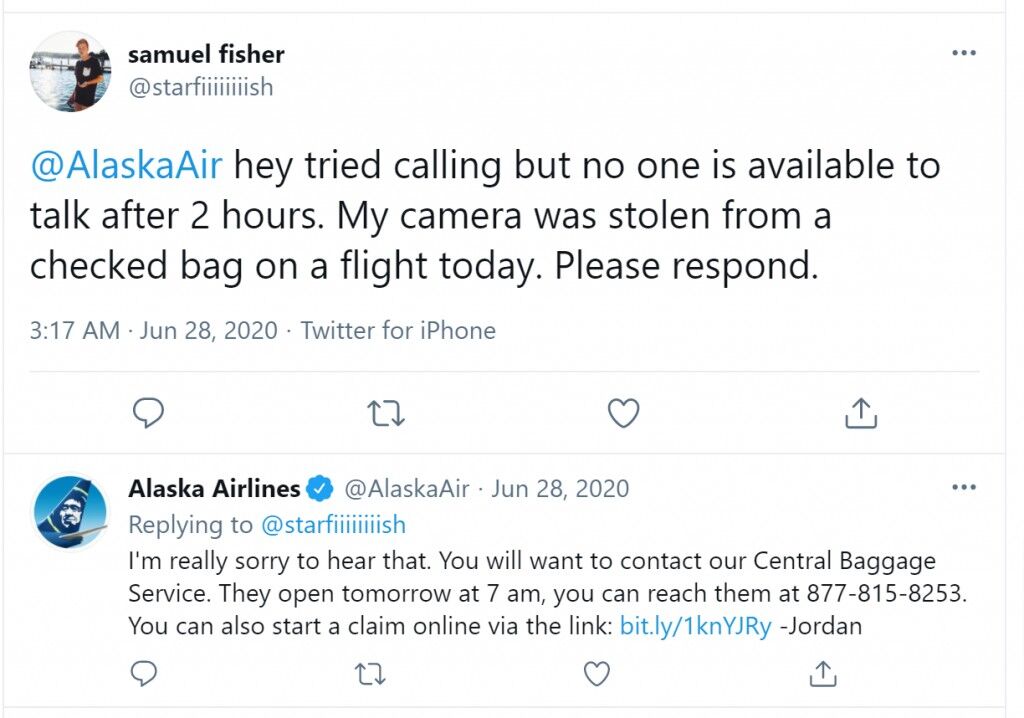Reply to the Alaska Airlines tweet
Viewport: 1024px width, 718px height.
tap(144, 674)
